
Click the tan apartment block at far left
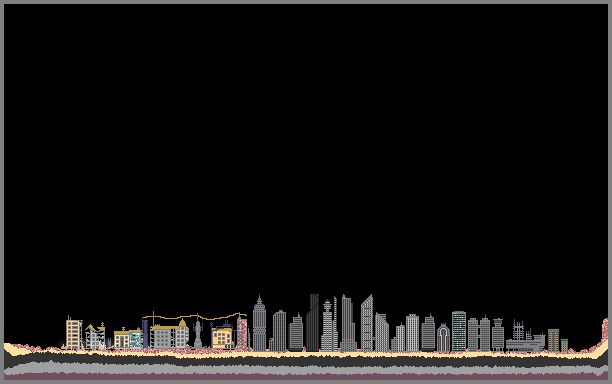coord(74,333)
